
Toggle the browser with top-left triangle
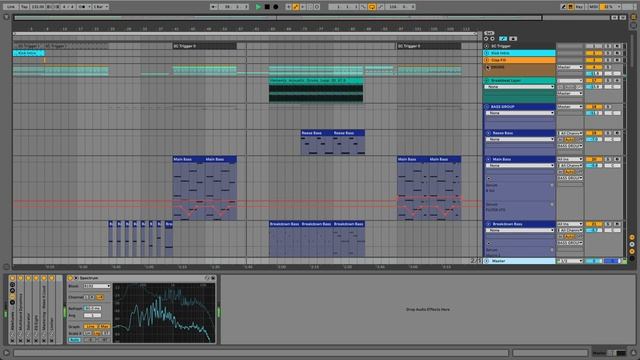[6, 17]
